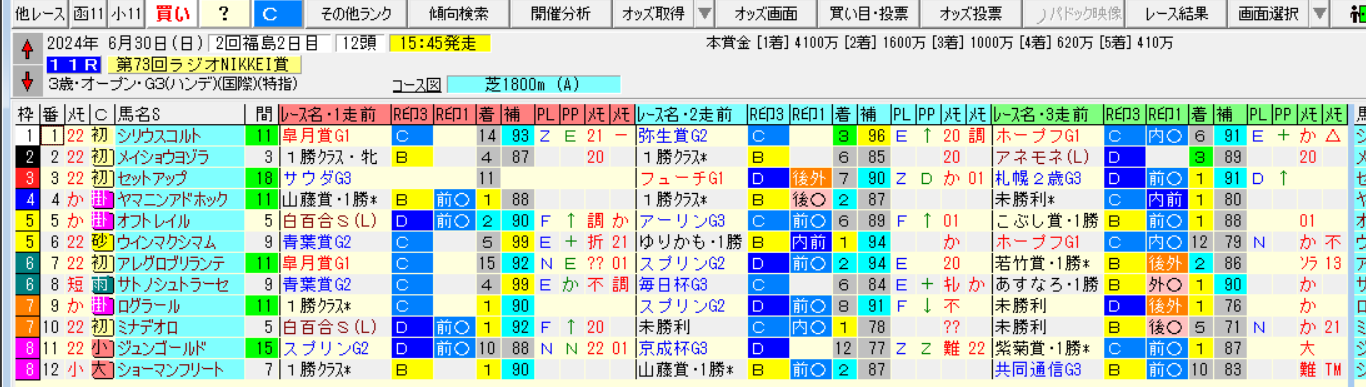Image resolution: width=1366 pixels, height=387 pixels.
Task: Go to next race with red down arrow
Action: pyautogui.click(x=26, y=80)
